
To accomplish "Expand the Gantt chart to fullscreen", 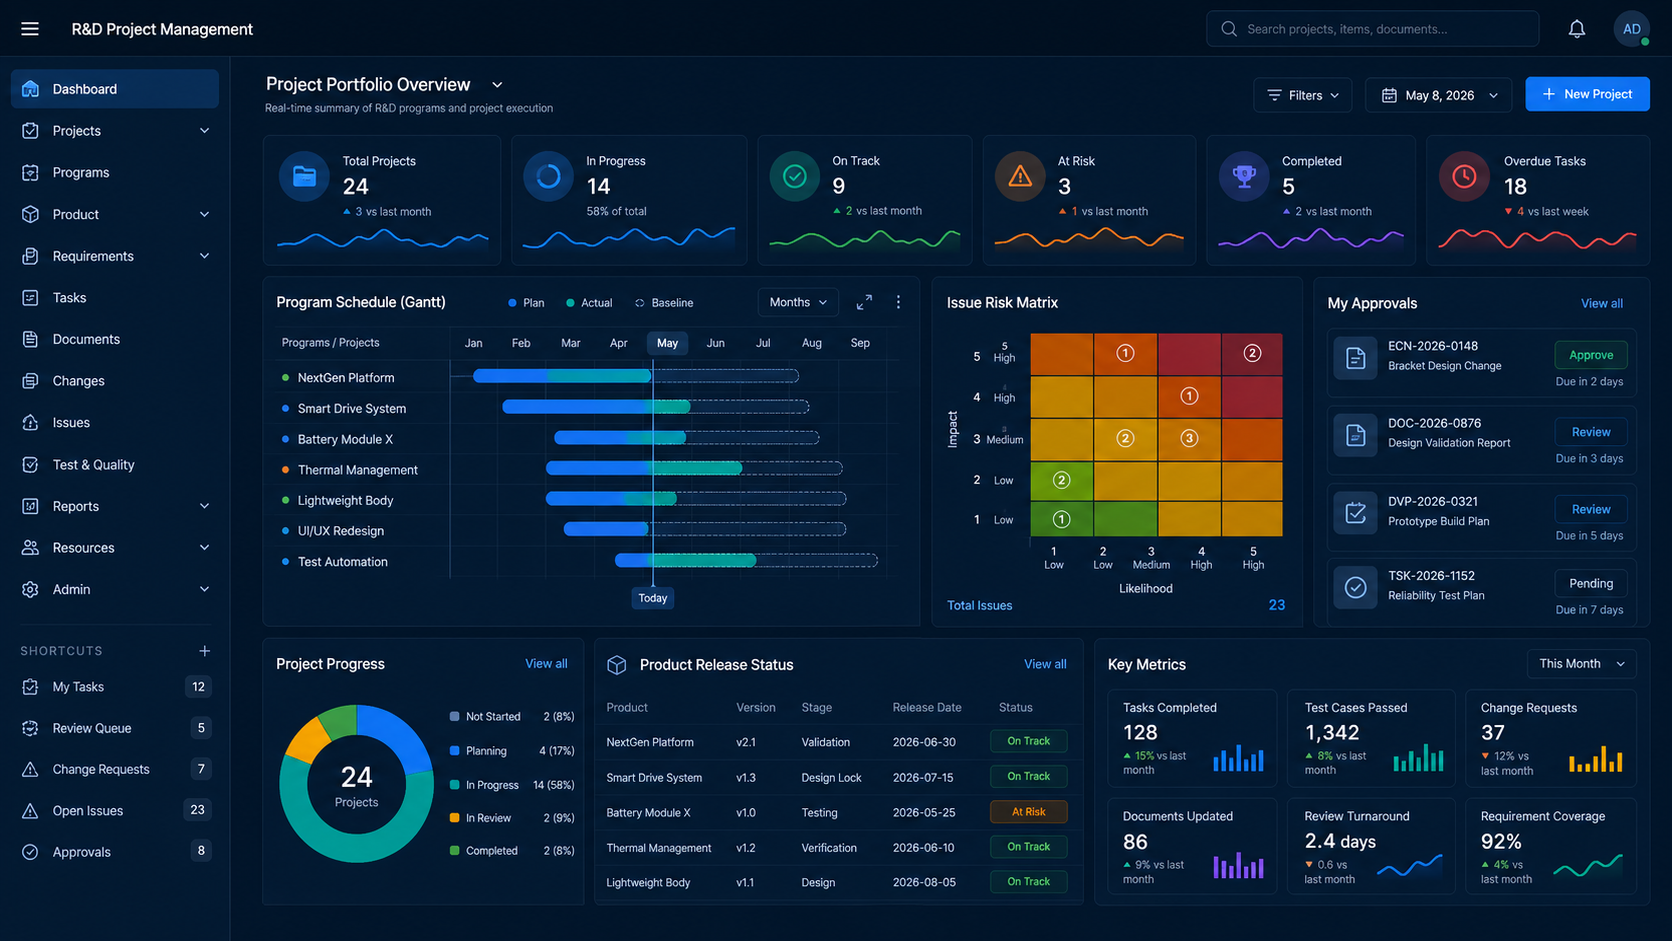I will (864, 302).
